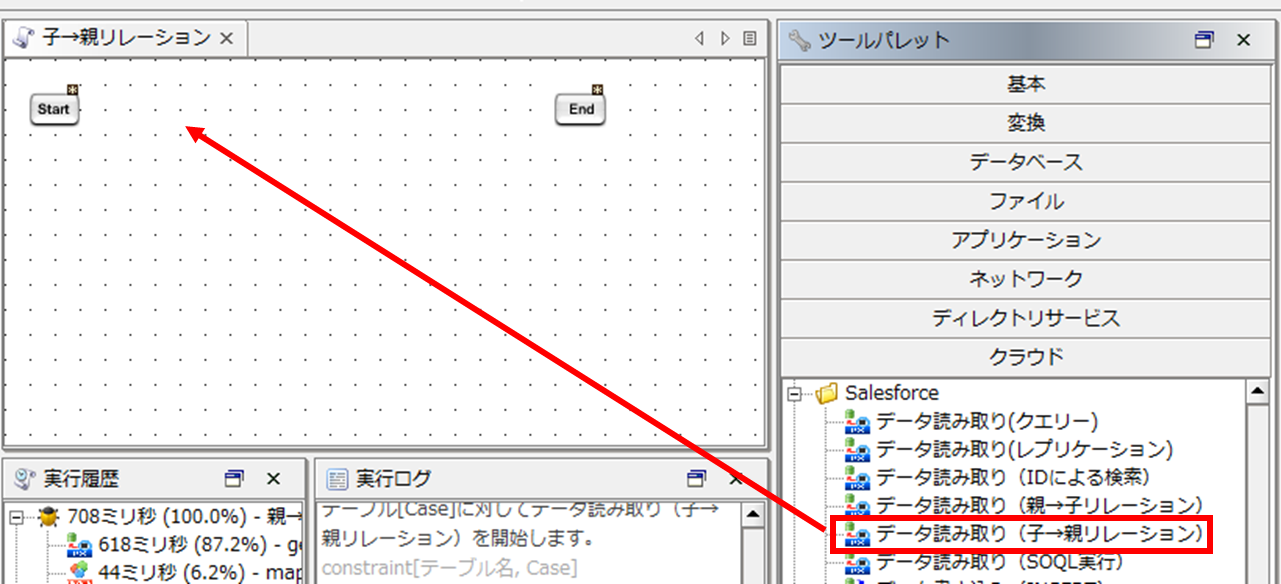Click the End node on canvas
Image resolution: width=1281 pixels, height=584 pixels.
[x=581, y=109]
